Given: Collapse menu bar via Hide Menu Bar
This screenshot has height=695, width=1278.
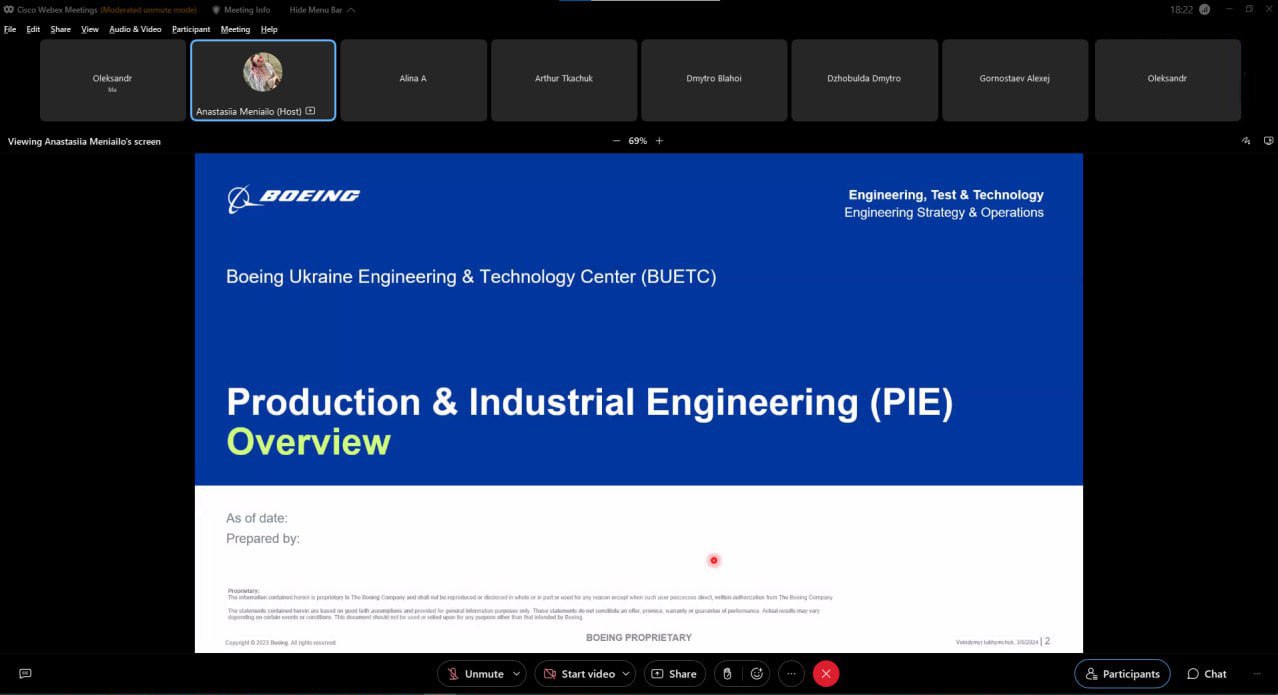Looking at the screenshot, I should pos(320,10).
